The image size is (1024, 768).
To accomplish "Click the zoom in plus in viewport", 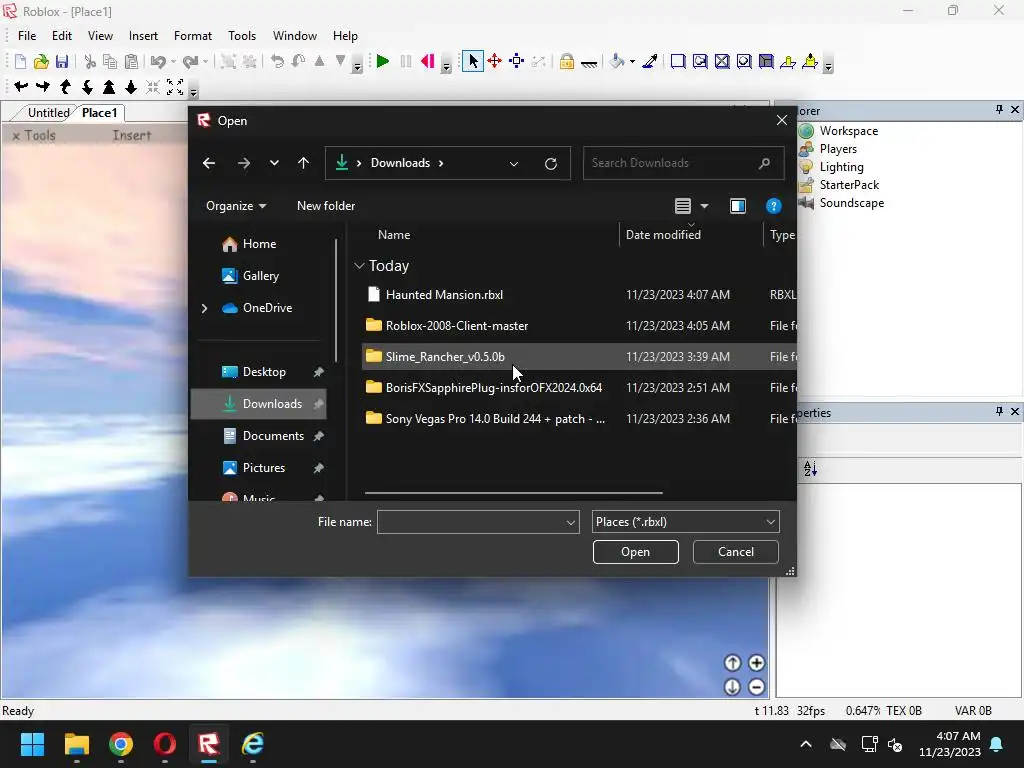I will tap(756, 663).
